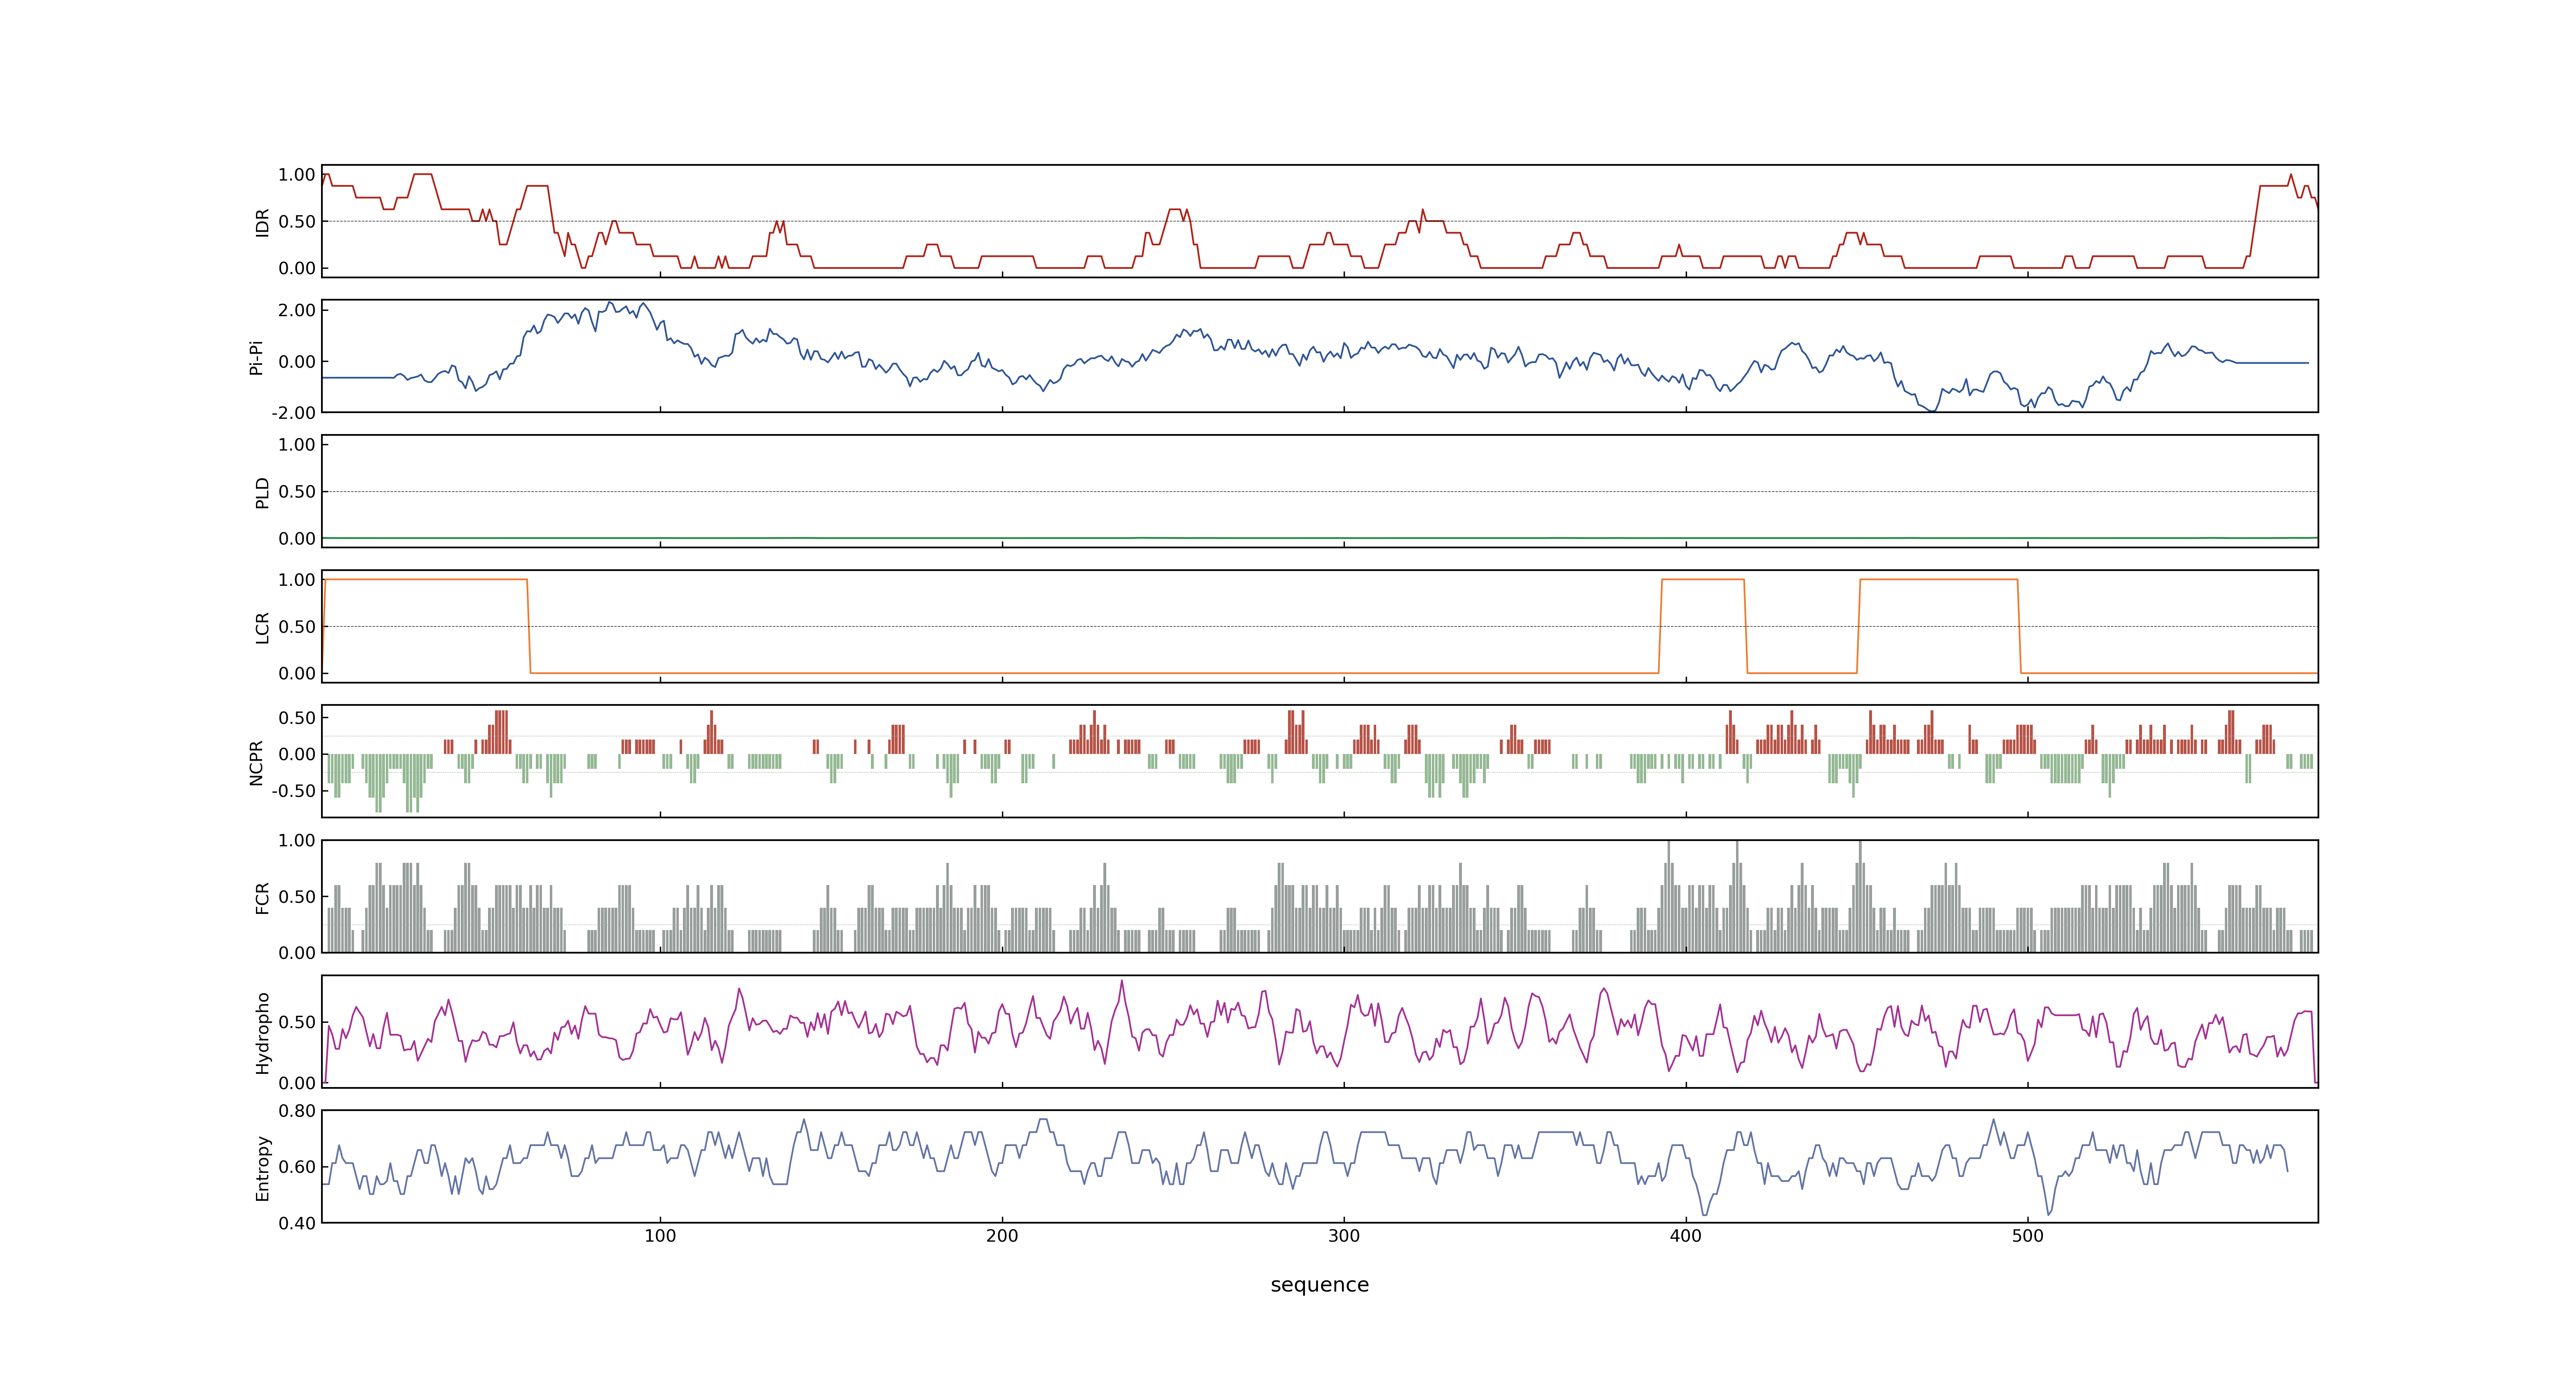
Task: Click the 0.50 tick on LCR axis
Action: pos(297,627)
